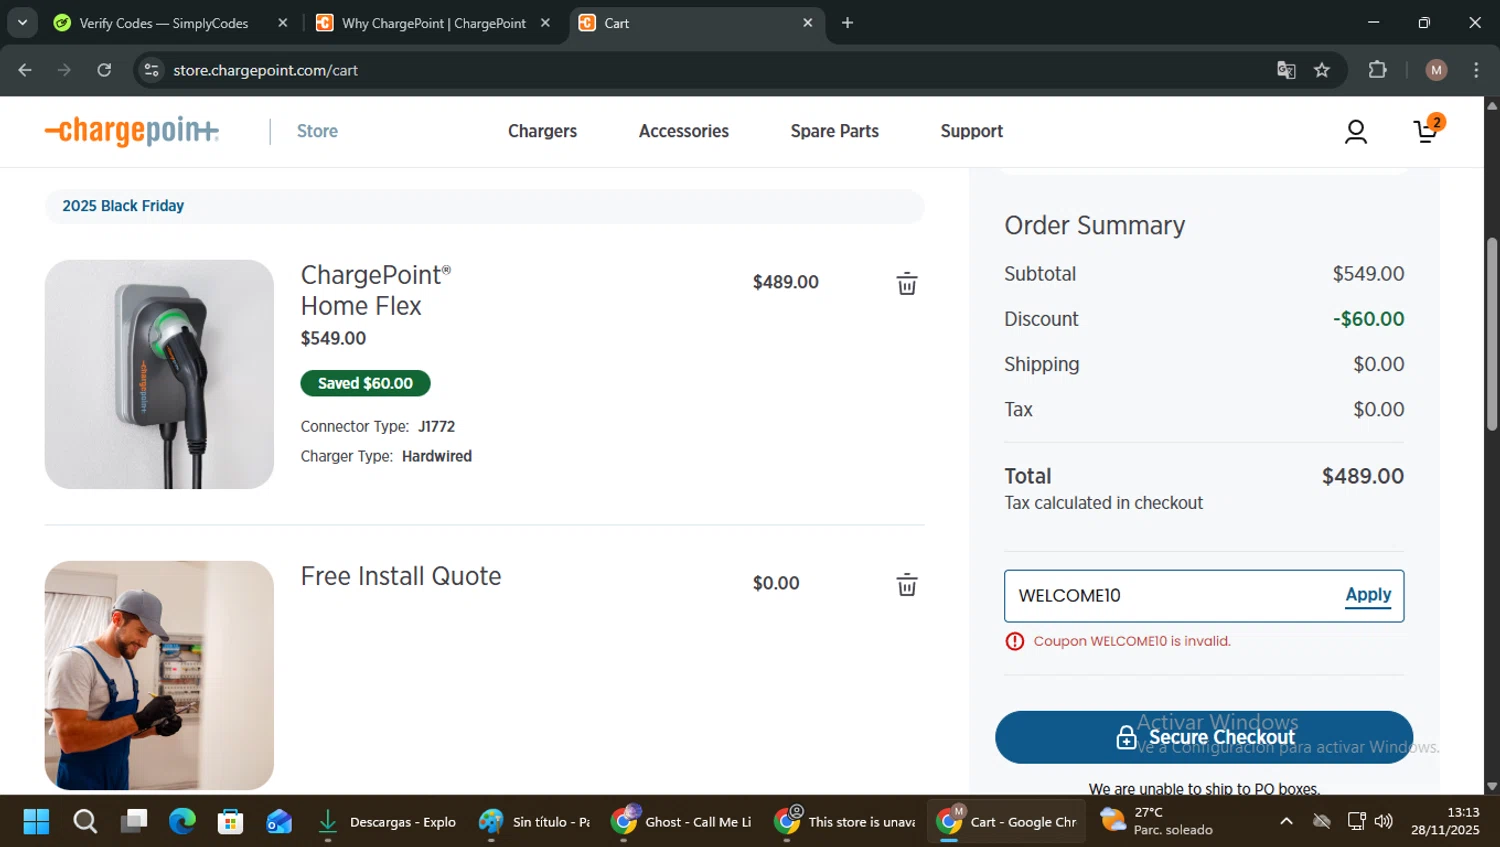Open the shopping cart icon in header
This screenshot has width=1500, height=847.
click(1428, 130)
